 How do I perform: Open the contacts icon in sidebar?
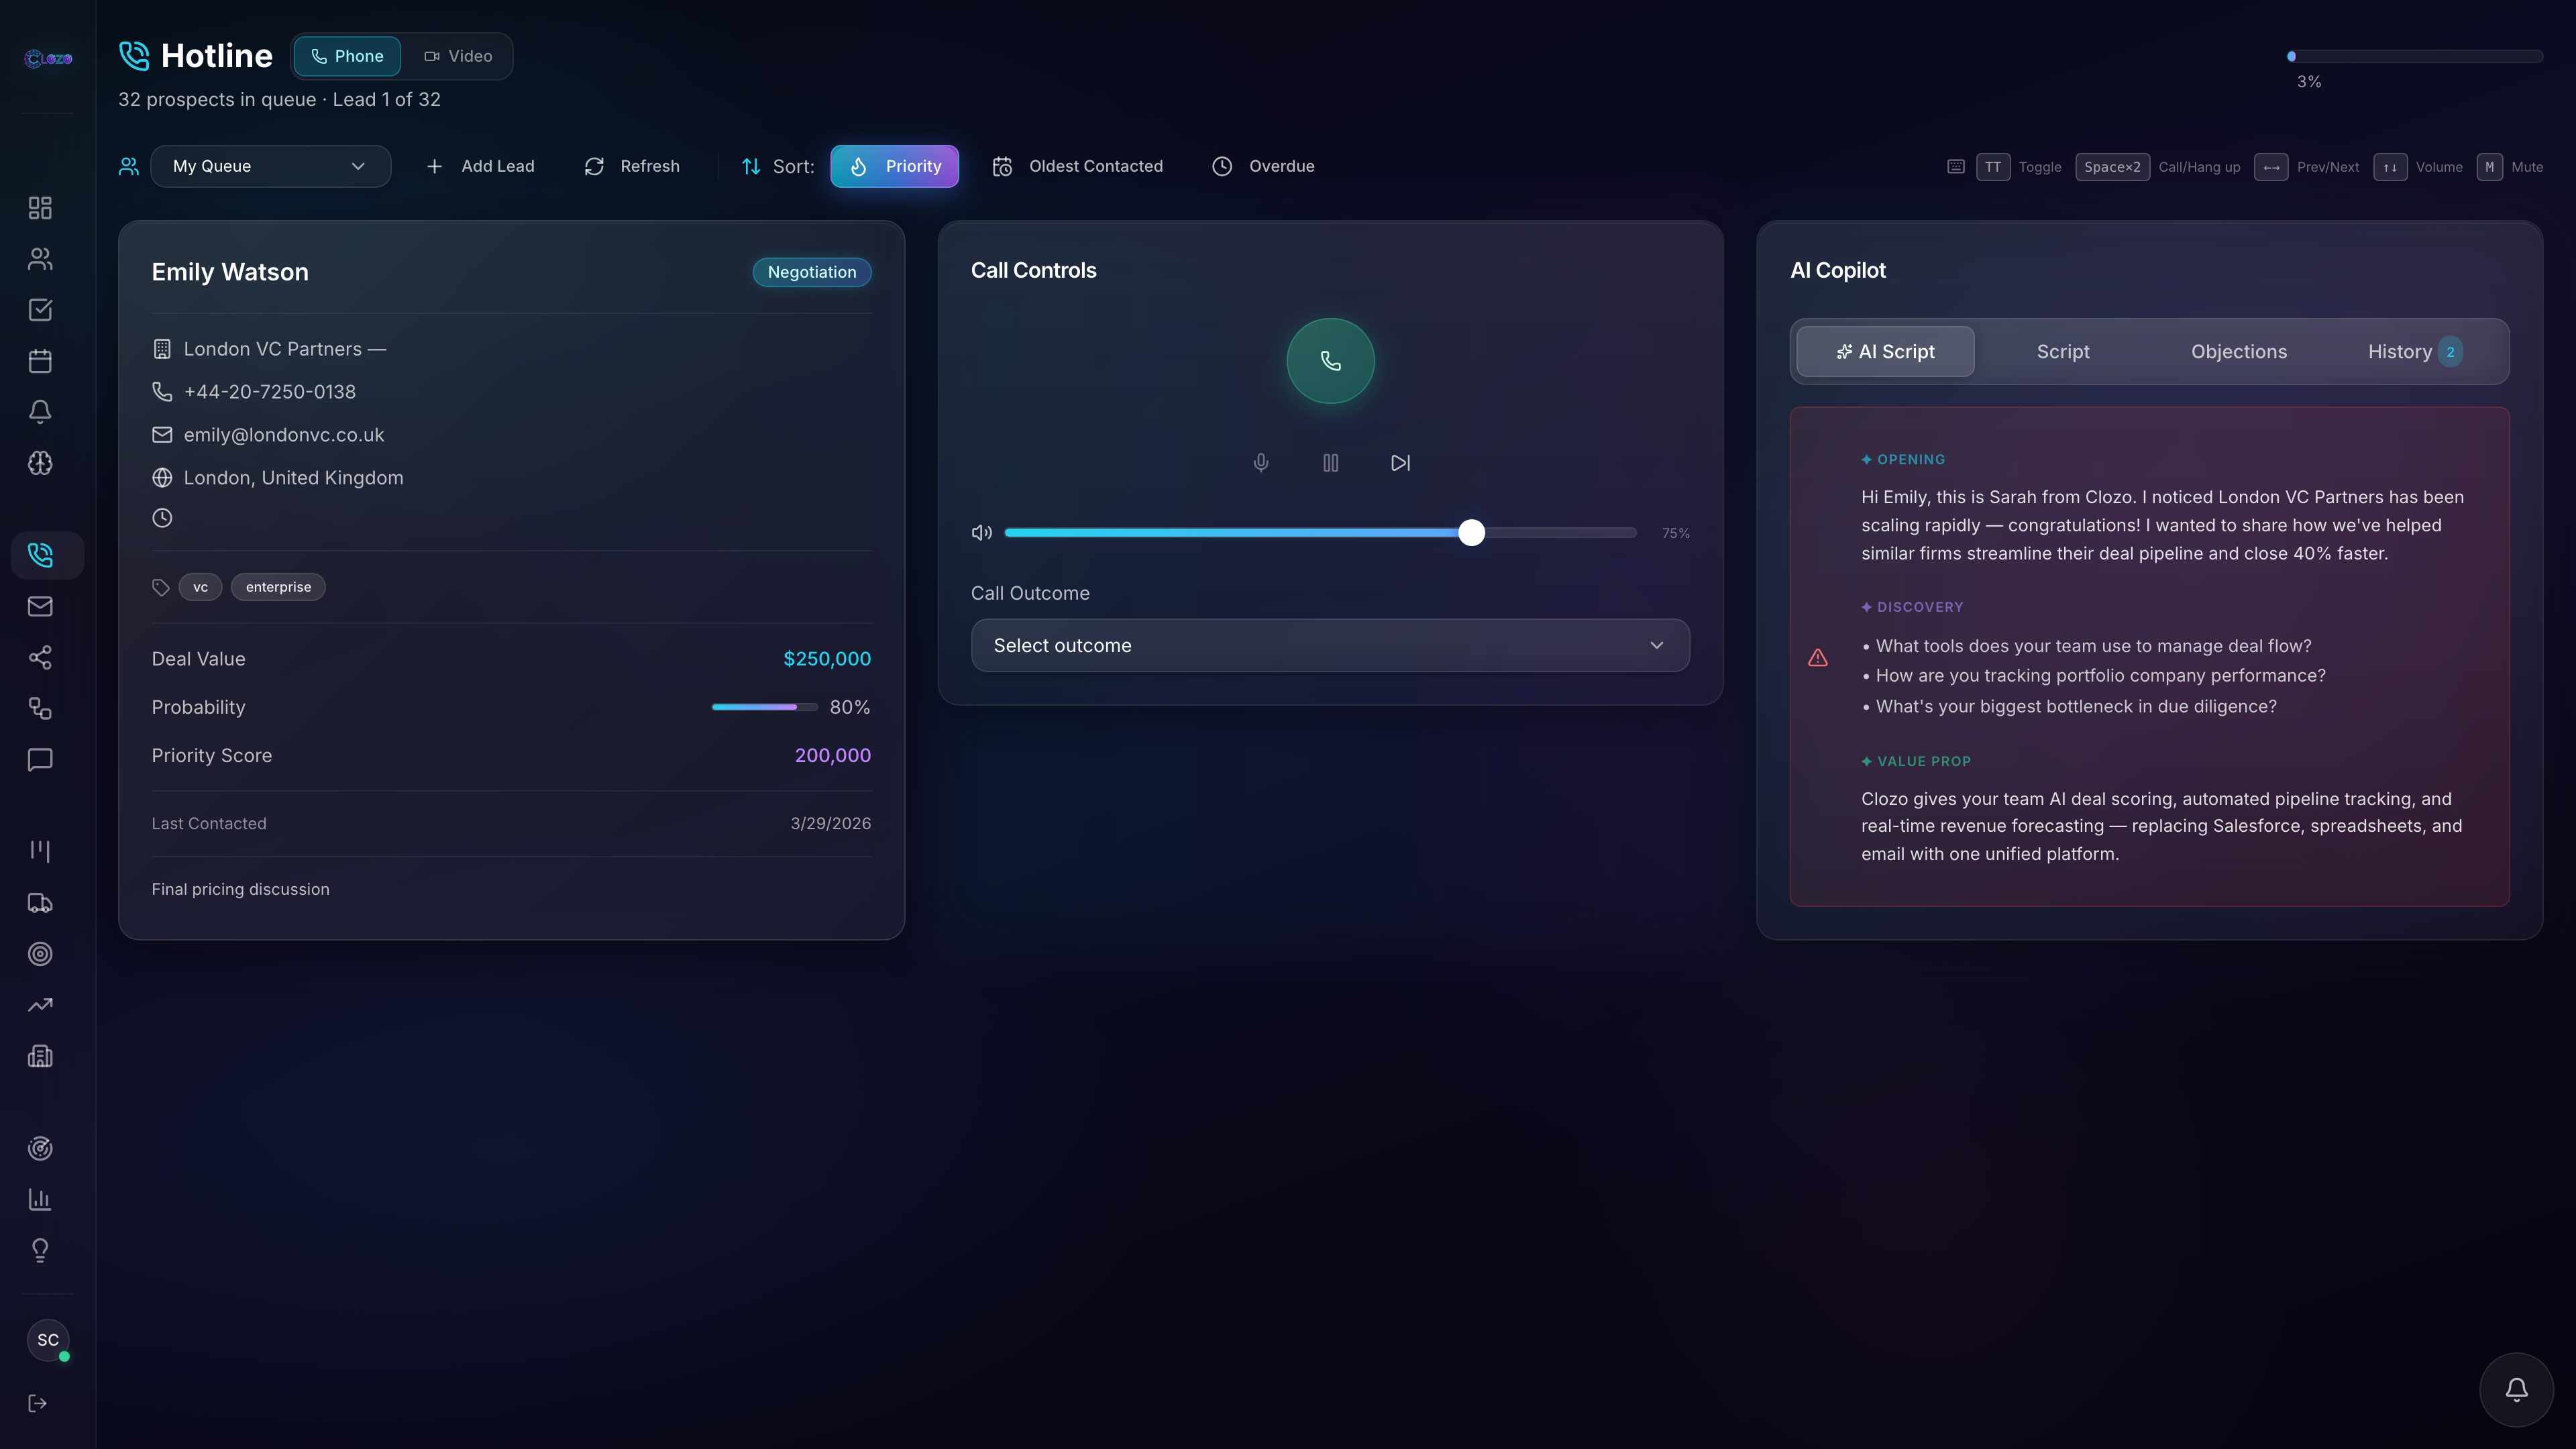pyautogui.click(x=40, y=259)
